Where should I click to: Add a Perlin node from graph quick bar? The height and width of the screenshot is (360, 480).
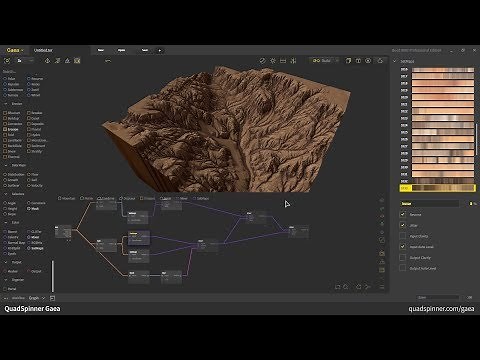(87, 198)
